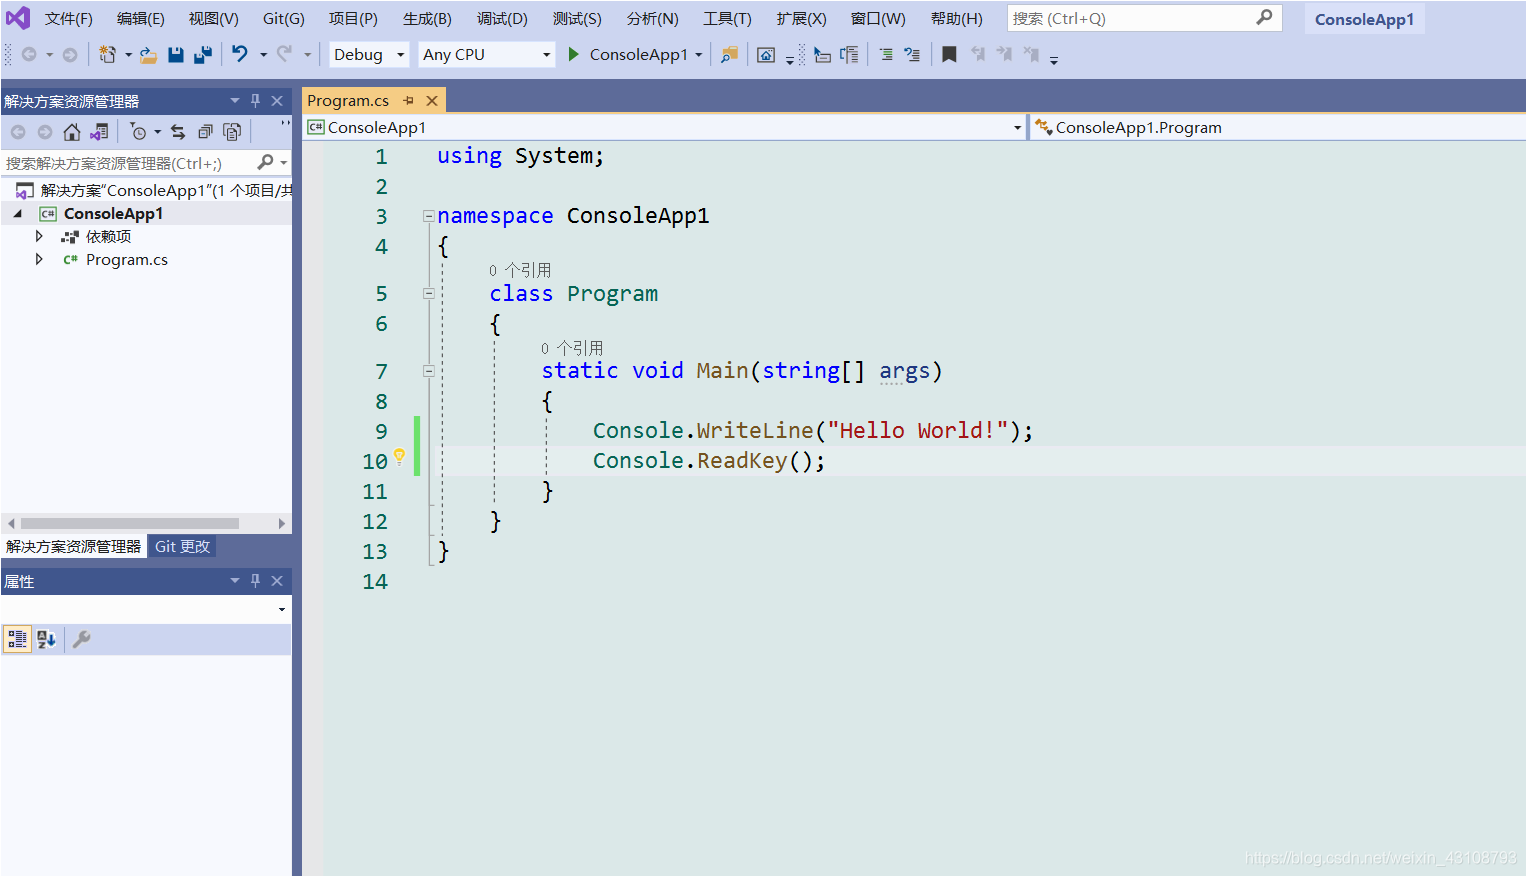1527x877 pixels.
Task: Close the Program.cs tab
Action: pyautogui.click(x=432, y=101)
